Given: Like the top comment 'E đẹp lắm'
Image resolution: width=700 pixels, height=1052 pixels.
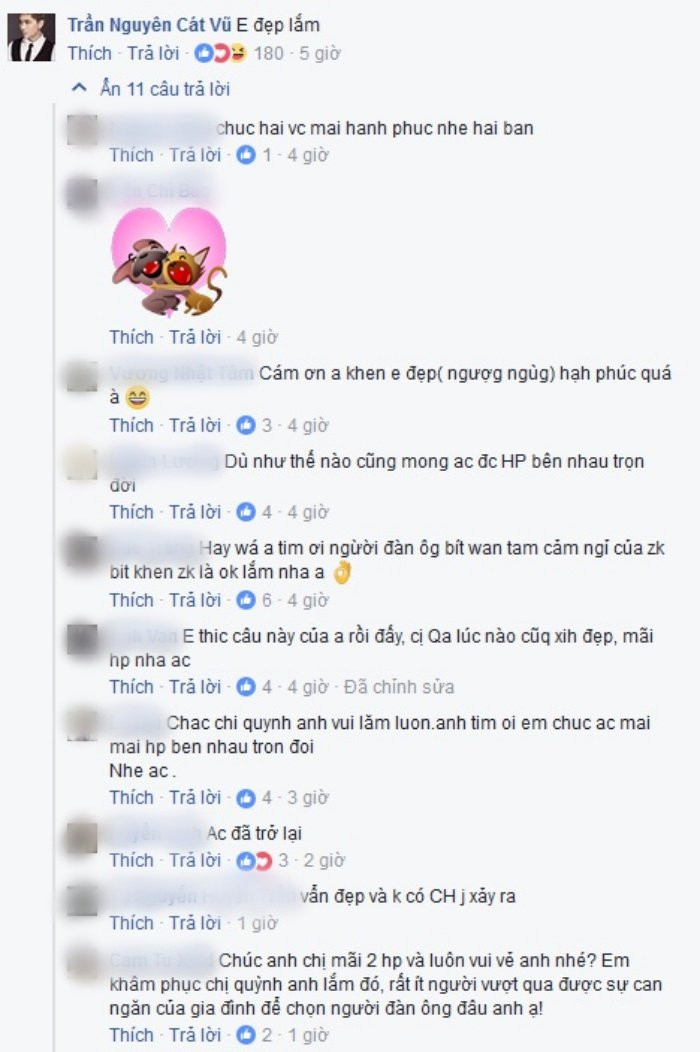Looking at the screenshot, I should [89, 53].
